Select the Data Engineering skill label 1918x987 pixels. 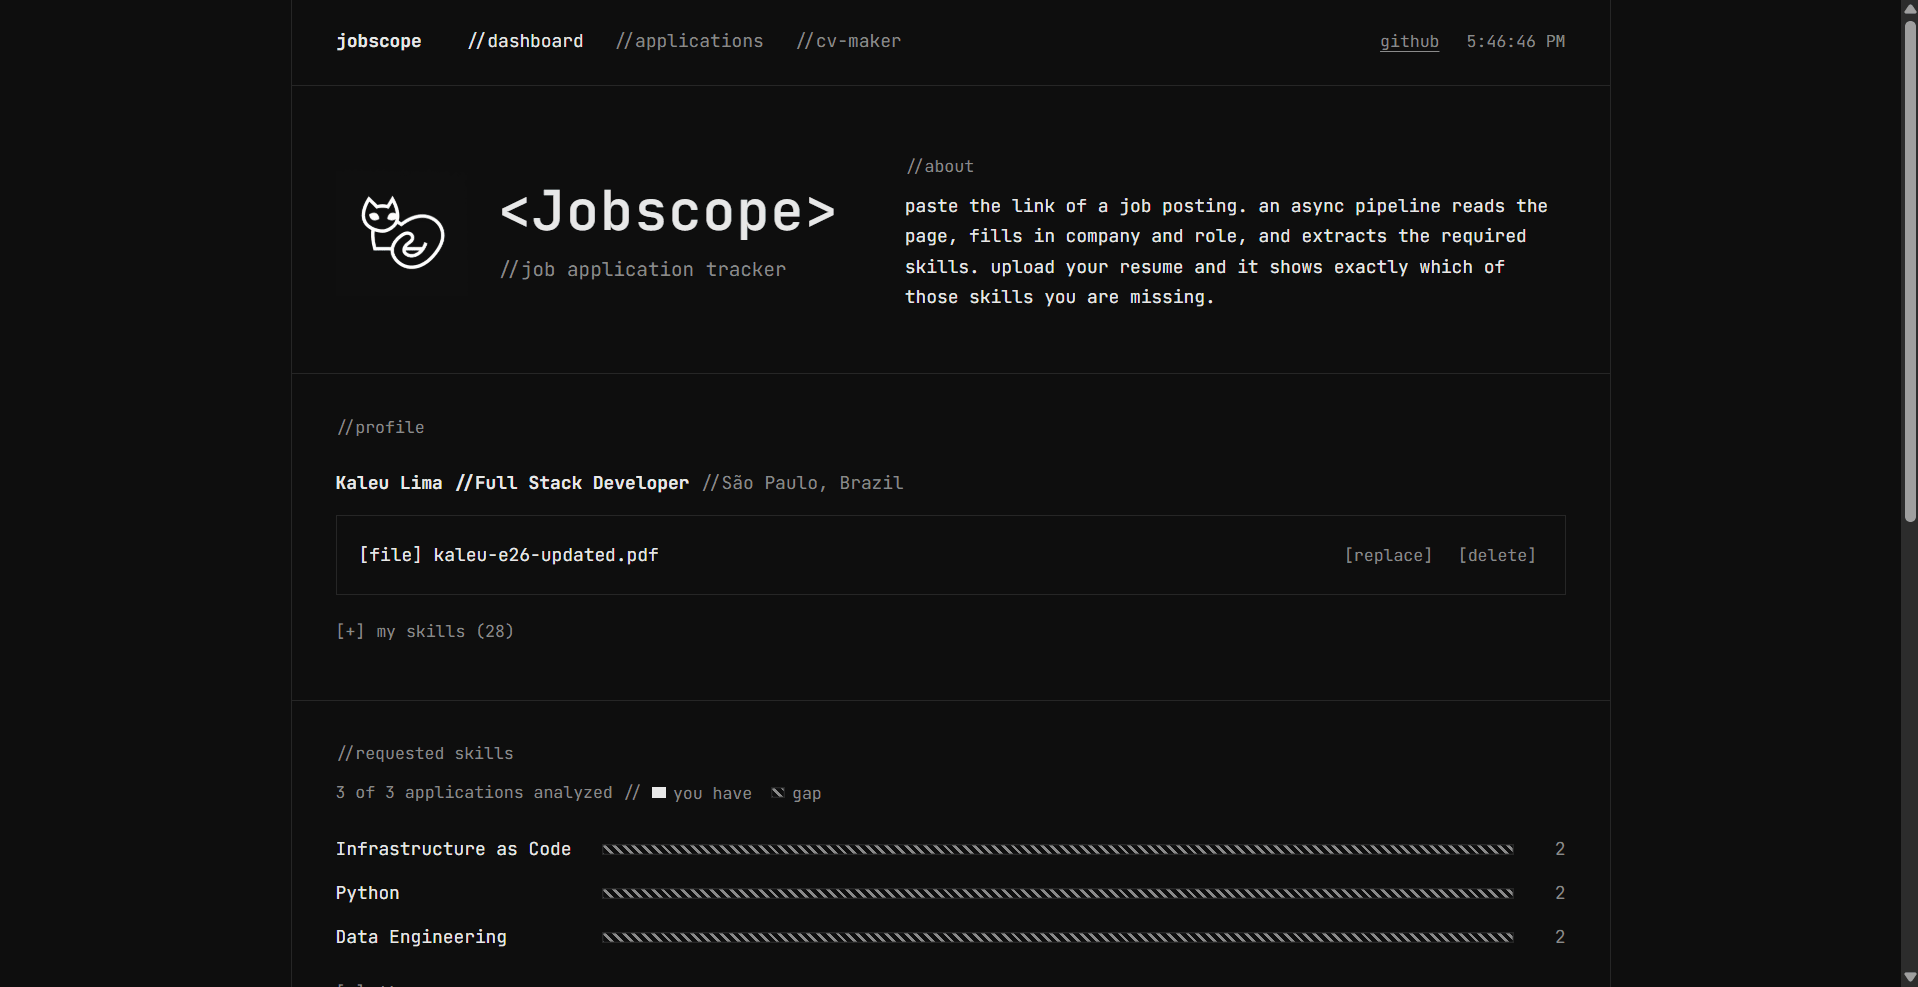tap(421, 937)
